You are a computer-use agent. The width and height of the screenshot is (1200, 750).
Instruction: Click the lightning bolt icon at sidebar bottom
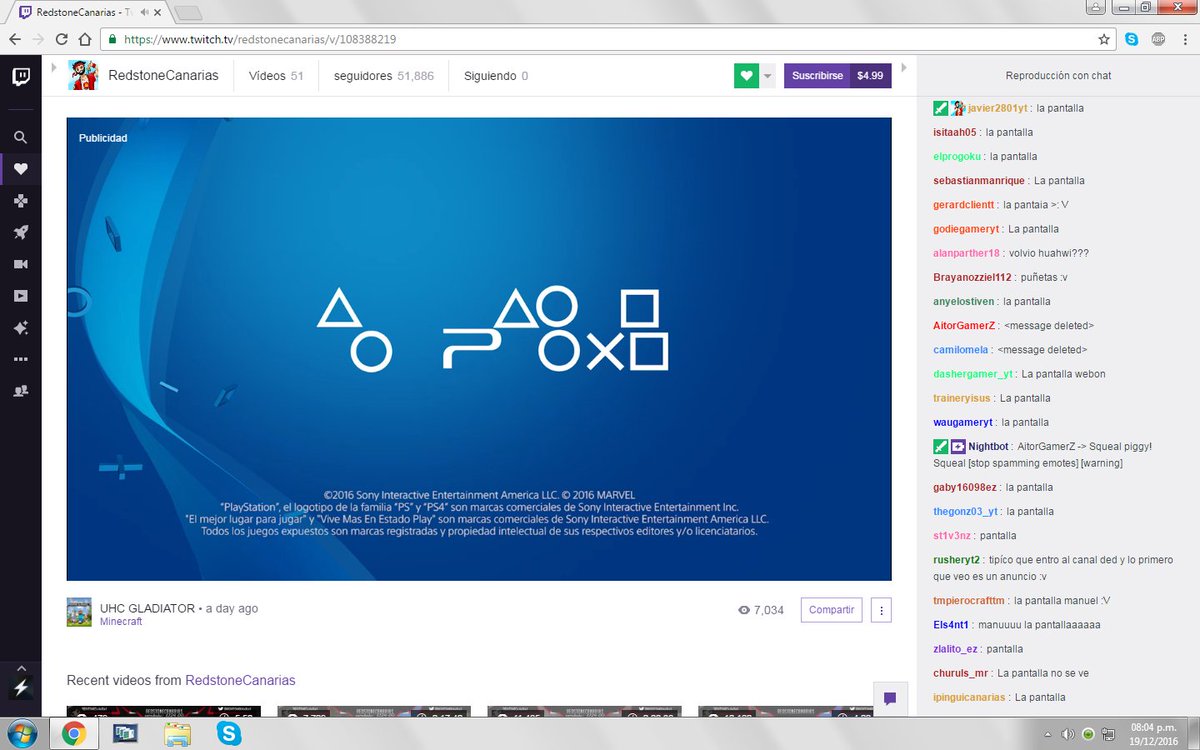click(x=20, y=687)
